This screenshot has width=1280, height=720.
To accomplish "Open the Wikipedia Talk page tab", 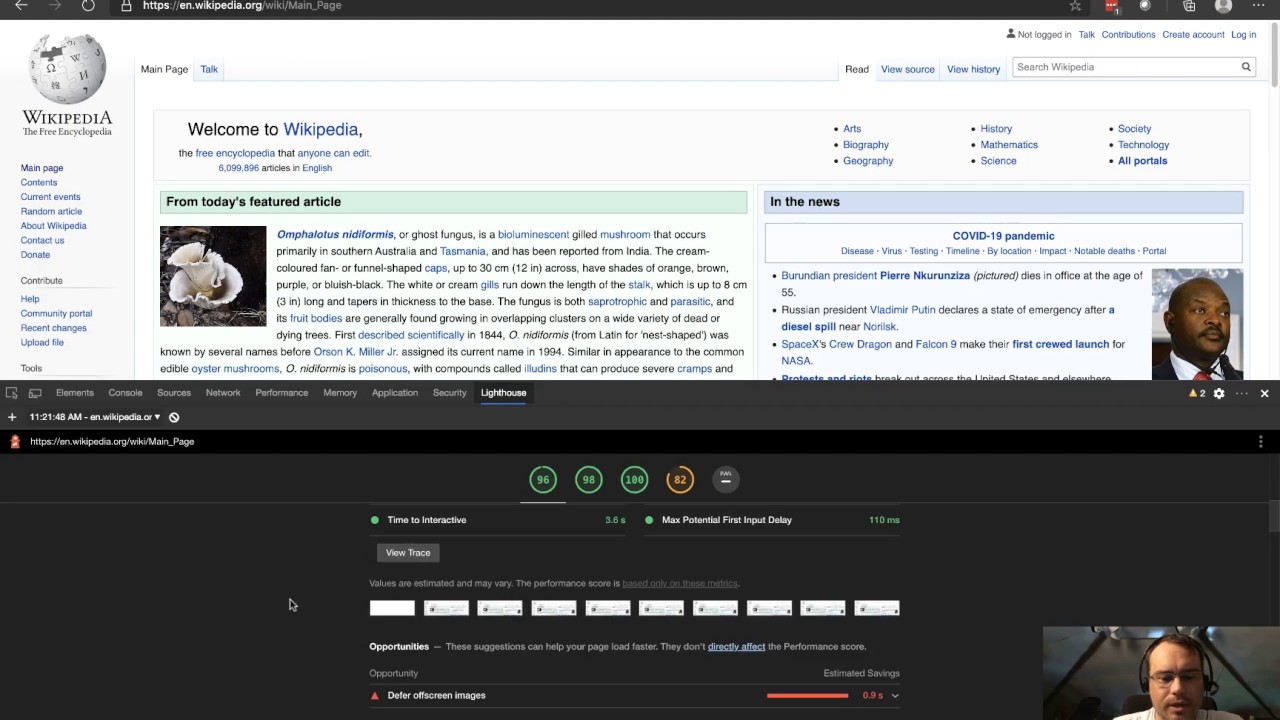I will (x=209, y=69).
